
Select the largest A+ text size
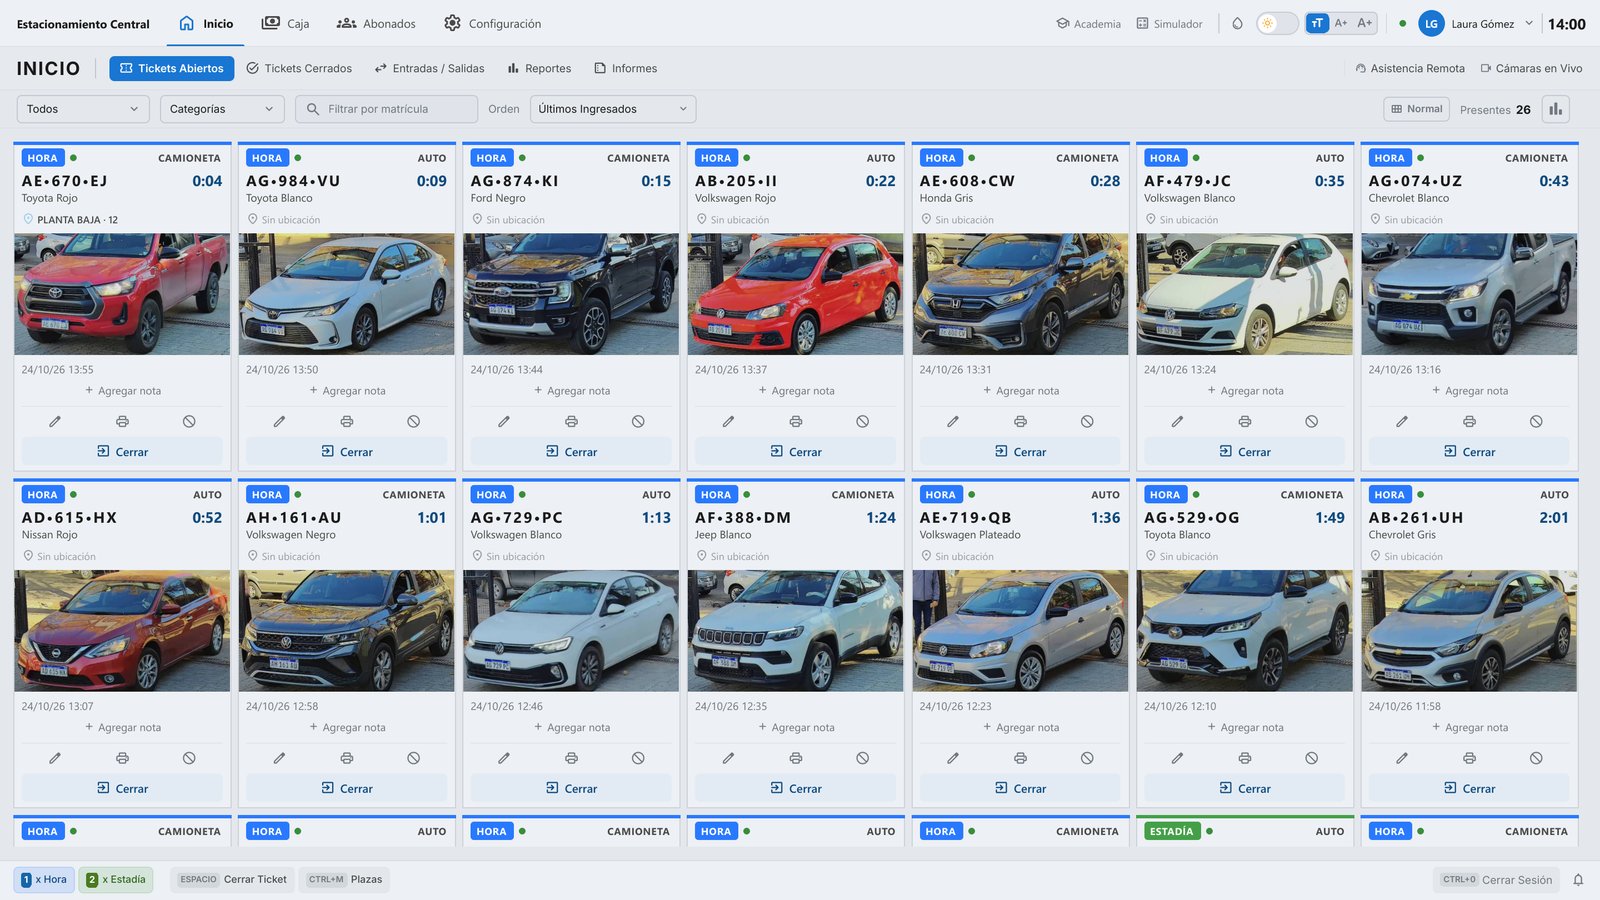(x=1365, y=23)
